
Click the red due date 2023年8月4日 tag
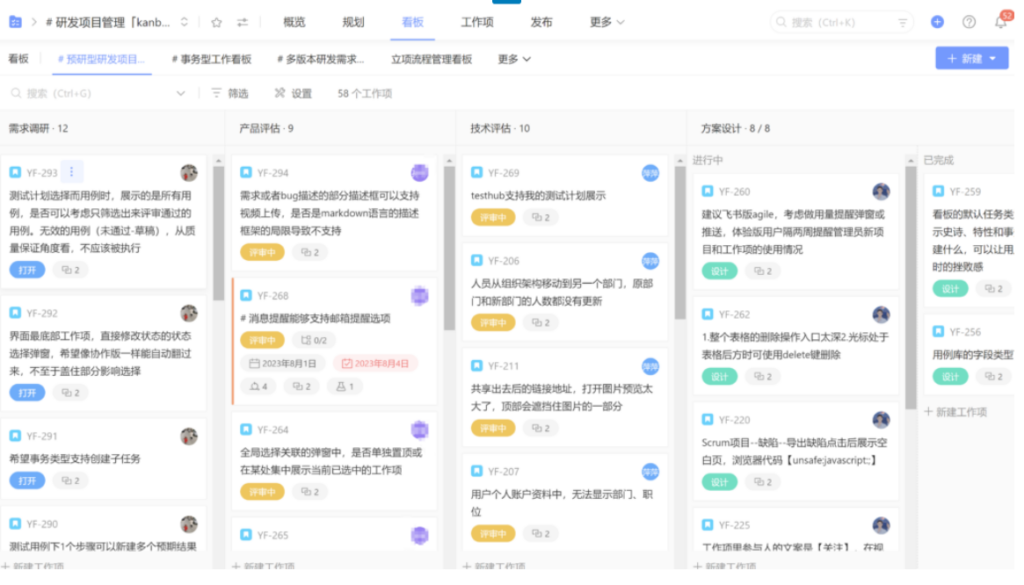tap(375, 363)
